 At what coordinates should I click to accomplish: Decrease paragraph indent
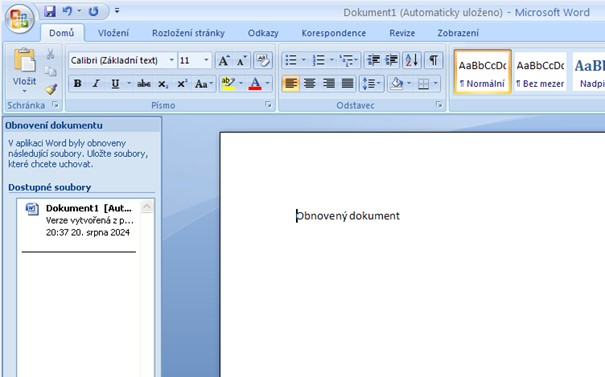point(373,61)
